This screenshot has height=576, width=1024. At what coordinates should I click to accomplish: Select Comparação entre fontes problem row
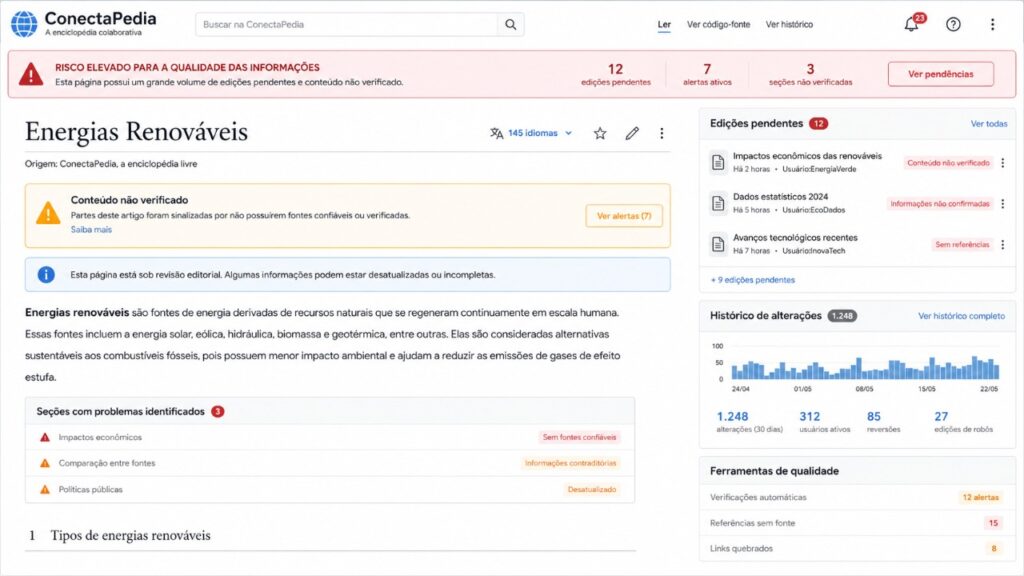point(330,463)
